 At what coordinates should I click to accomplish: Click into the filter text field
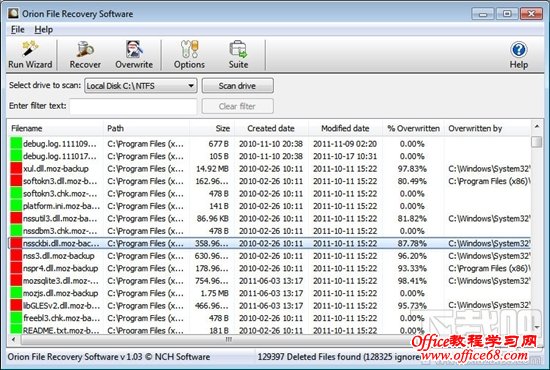133,106
